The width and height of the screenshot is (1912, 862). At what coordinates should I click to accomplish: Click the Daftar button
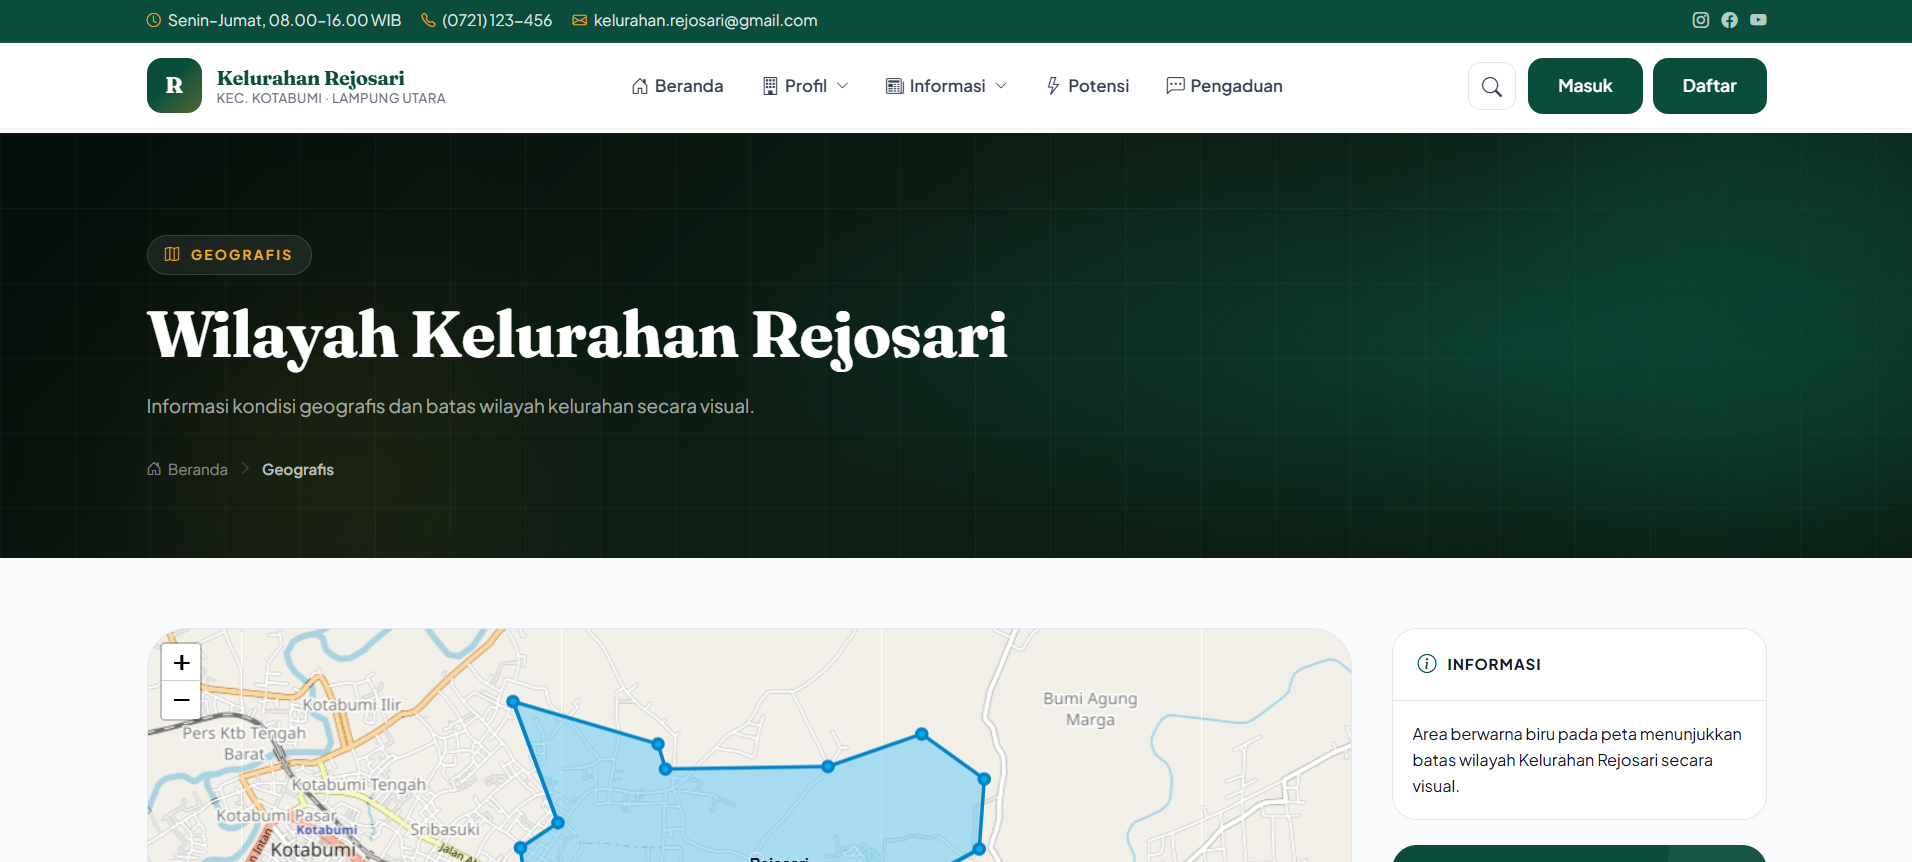pyautogui.click(x=1709, y=86)
